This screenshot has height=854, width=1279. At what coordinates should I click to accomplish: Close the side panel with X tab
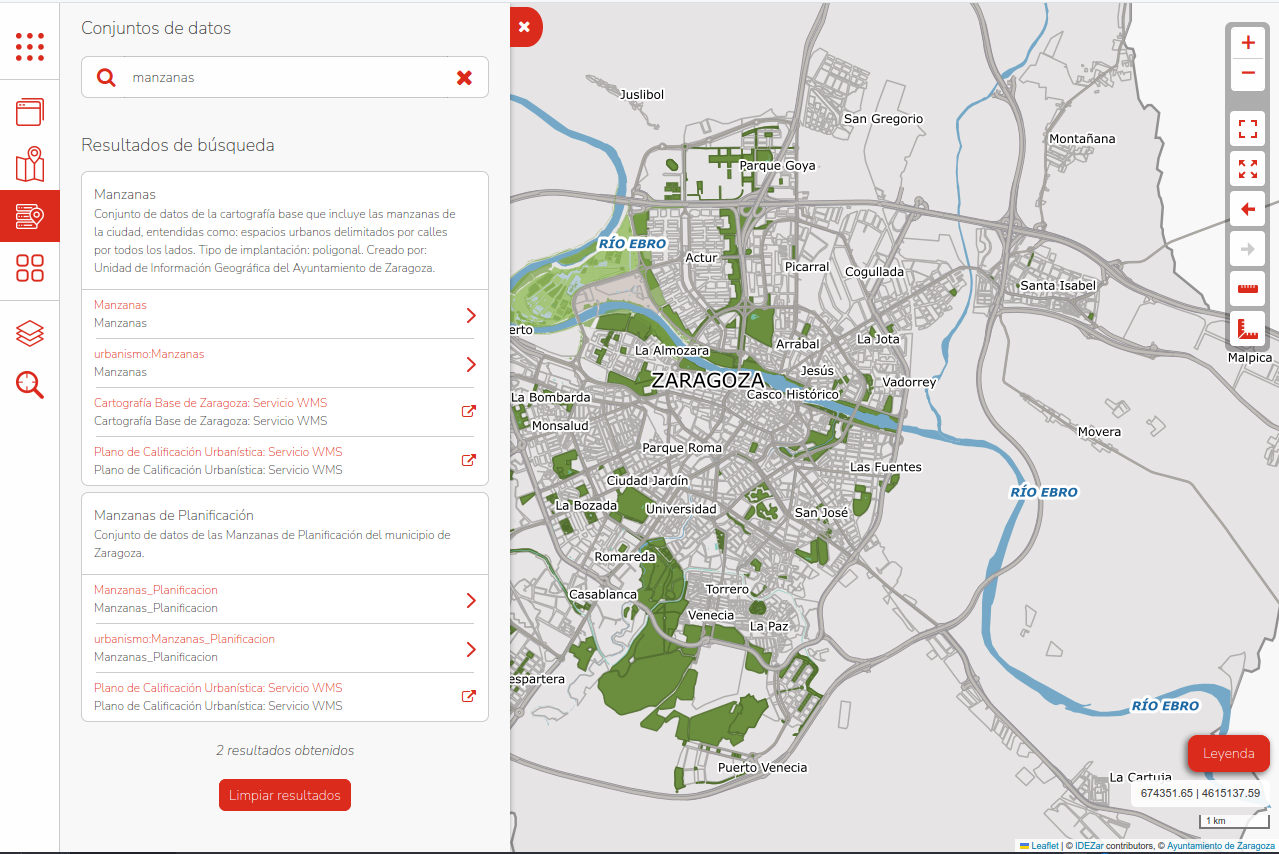click(524, 28)
